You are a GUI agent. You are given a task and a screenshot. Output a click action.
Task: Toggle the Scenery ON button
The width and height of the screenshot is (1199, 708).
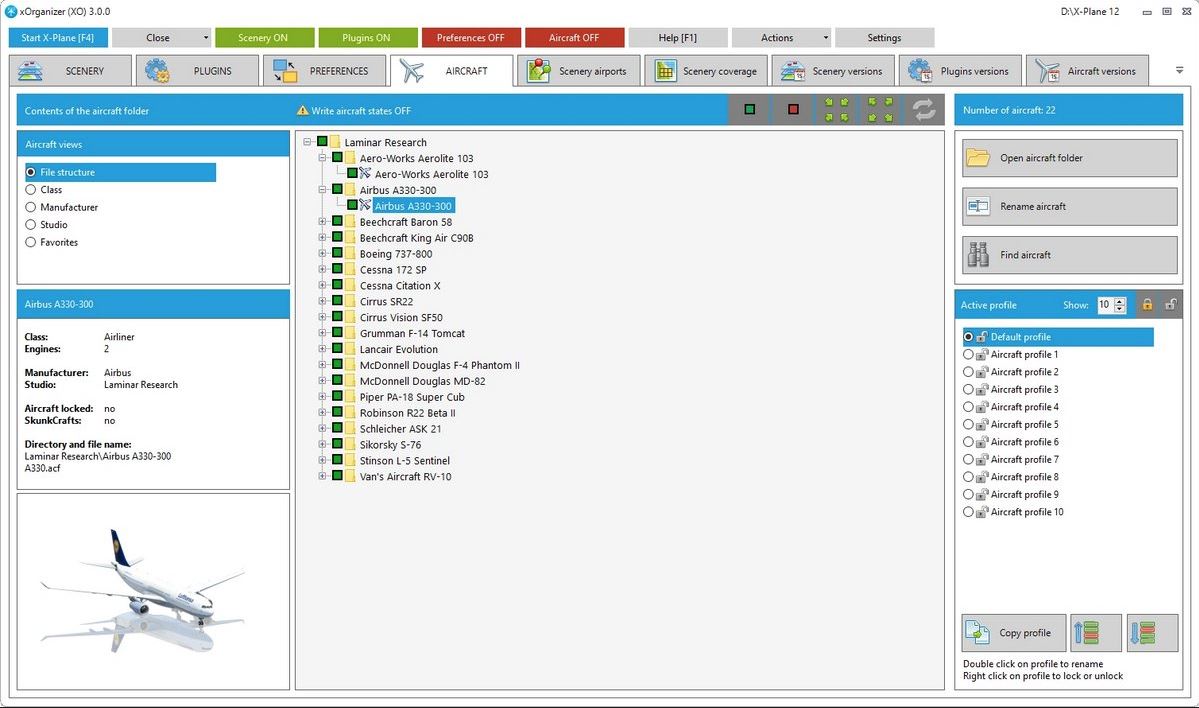(x=265, y=37)
